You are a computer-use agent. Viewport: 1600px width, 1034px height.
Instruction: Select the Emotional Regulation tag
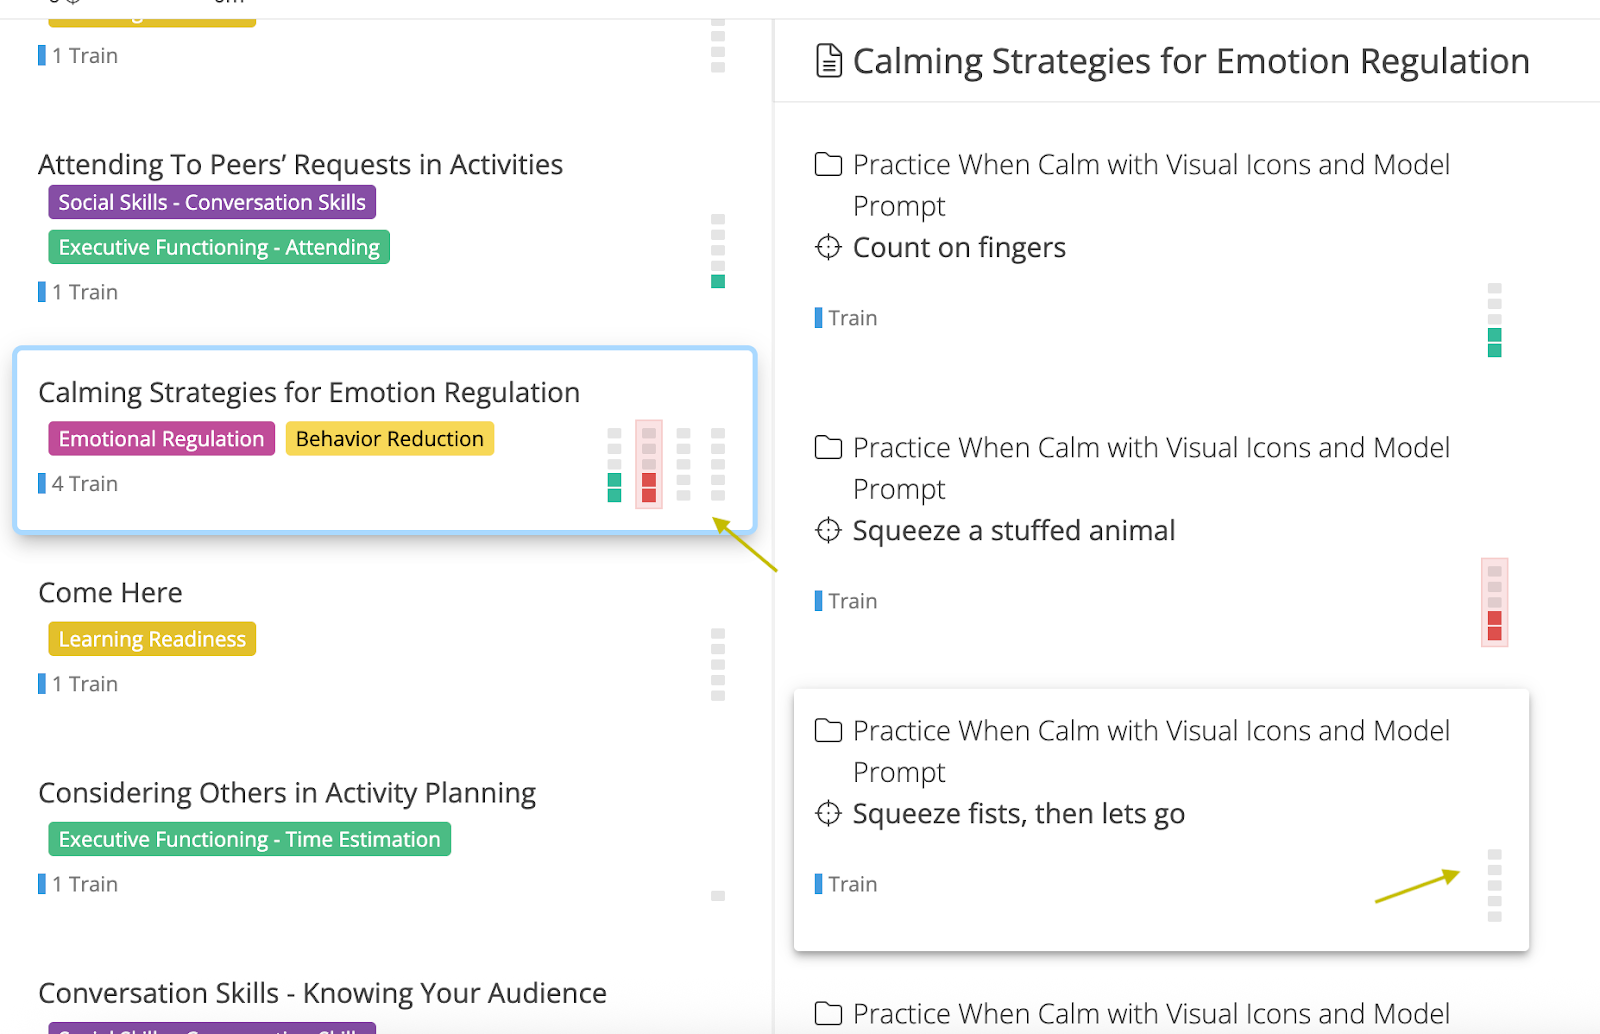click(161, 439)
